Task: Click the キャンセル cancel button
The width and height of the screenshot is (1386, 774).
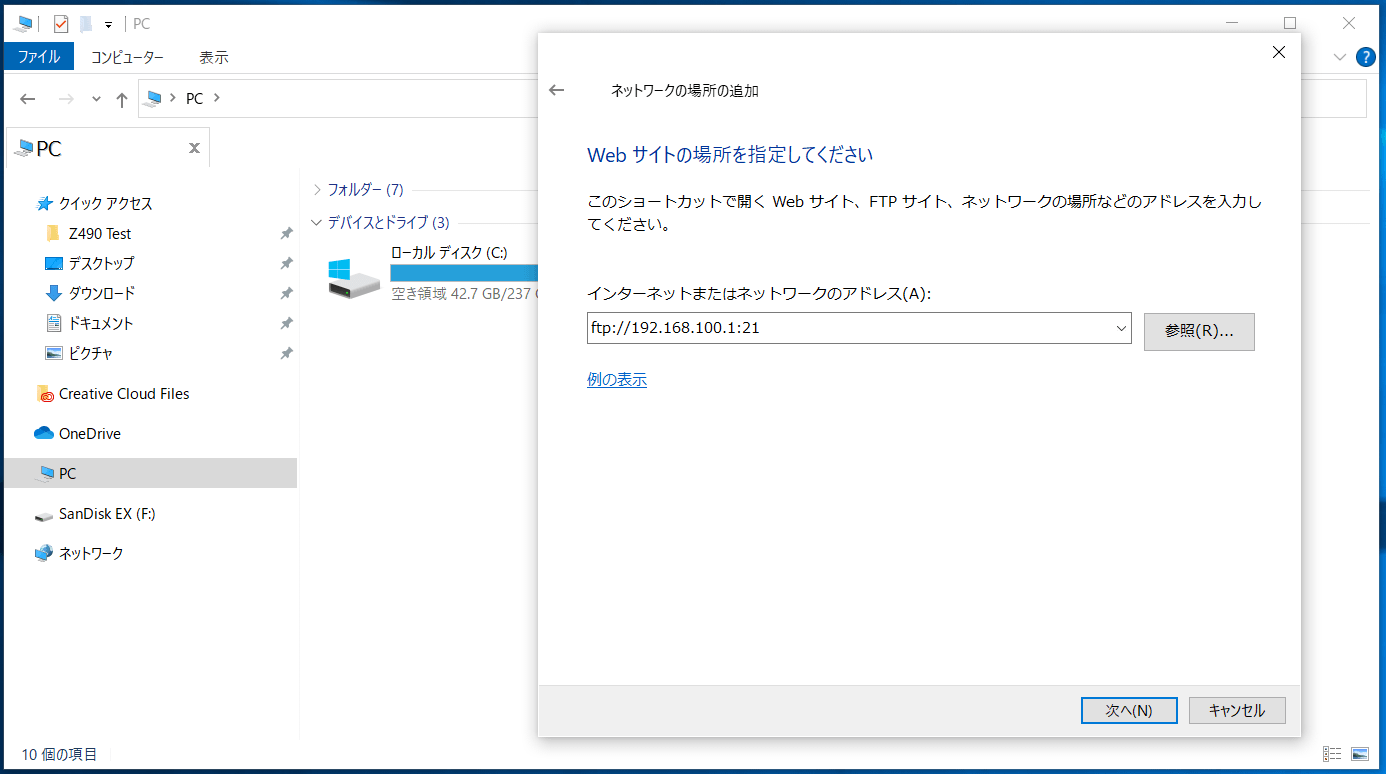Action: pyautogui.click(x=1237, y=710)
